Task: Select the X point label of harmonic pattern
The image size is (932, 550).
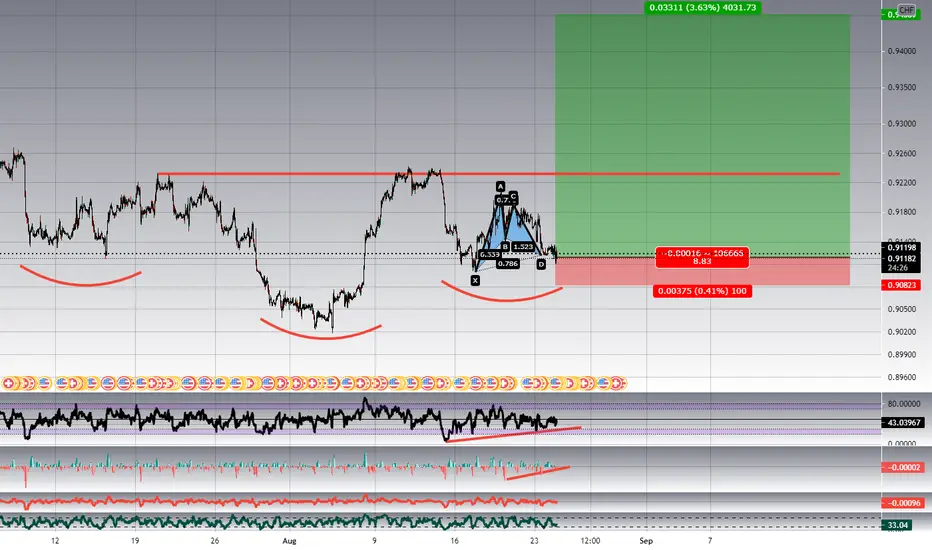Action: tap(475, 280)
